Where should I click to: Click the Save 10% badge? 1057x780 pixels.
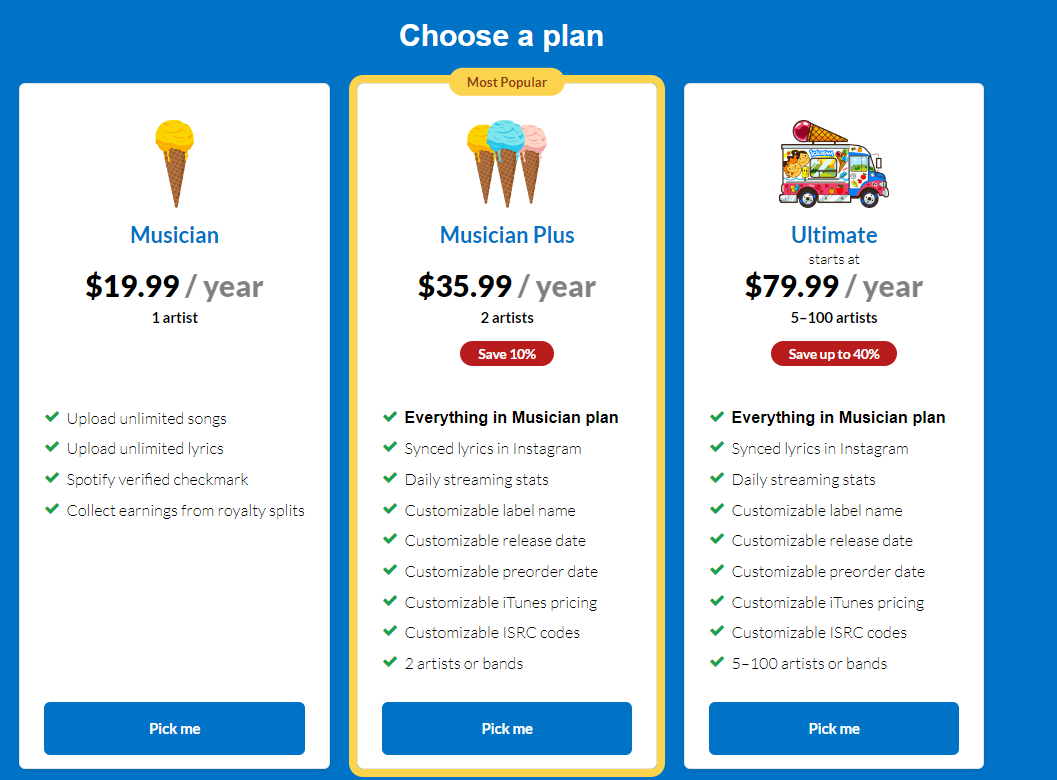[x=507, y=354]
